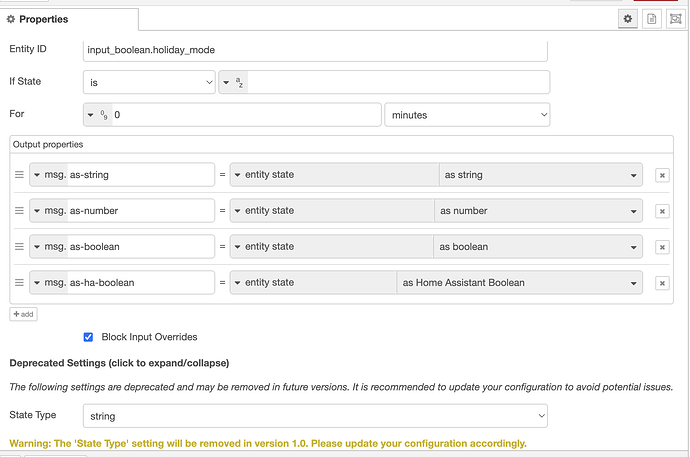
Task: Open entity state selector in as-boolean row
Action: 332,247
